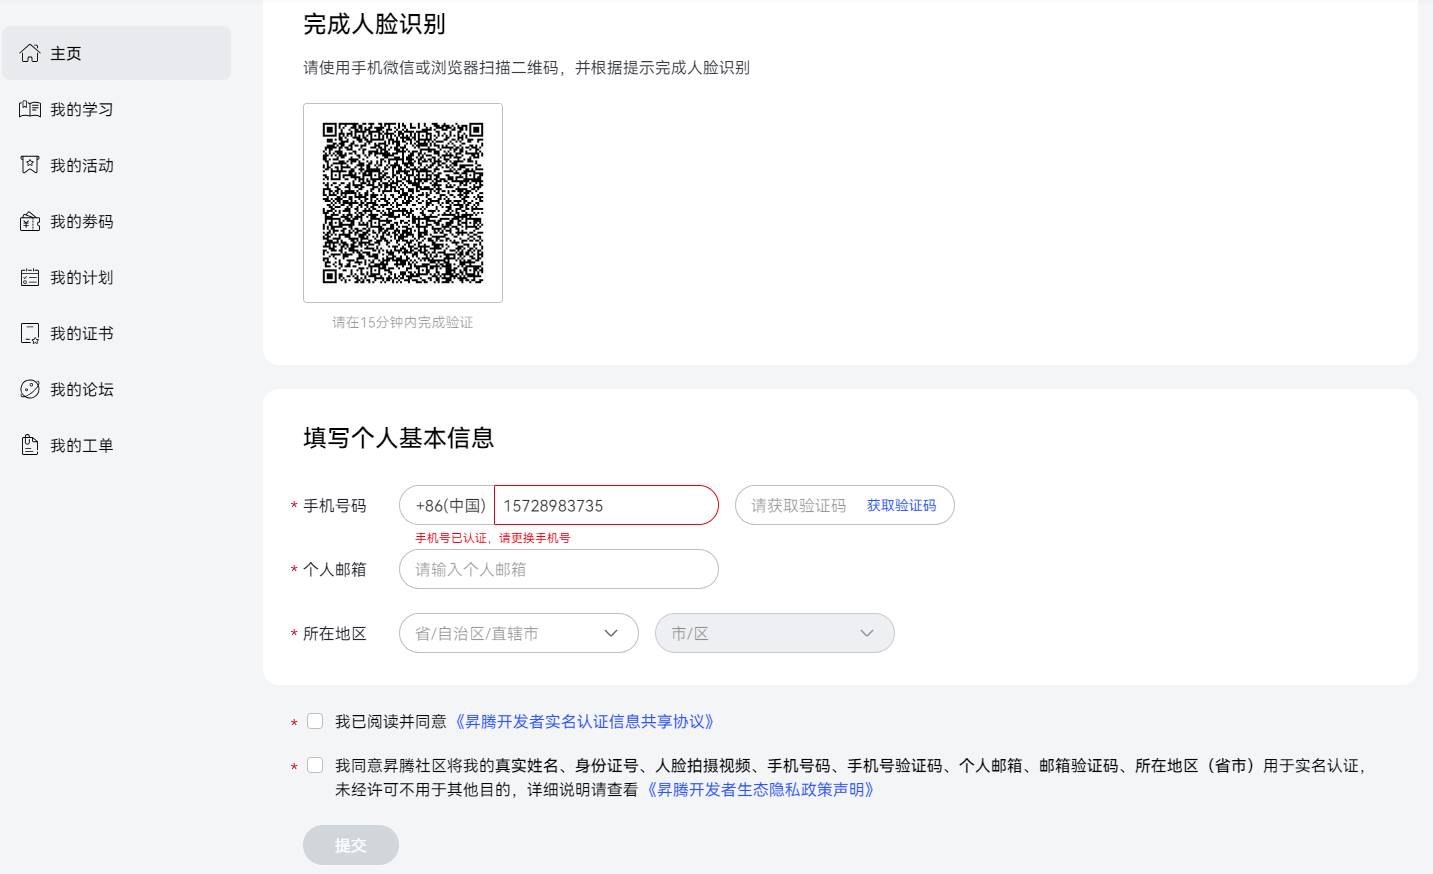Click the 完成人脸识别 heading
This screenshot has width=1433, height=874.
[374, 24]
